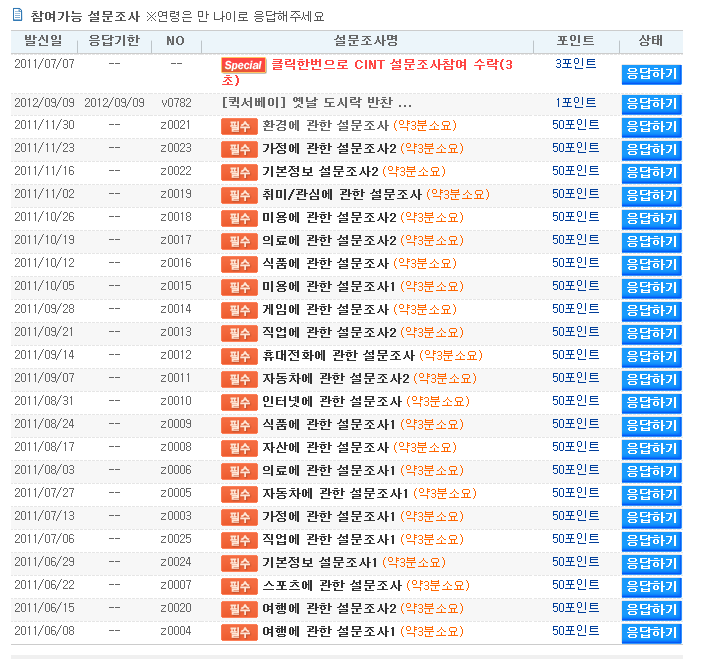This screenshot has height=659, width=702.
Task: Click 응답하기 for 자동차에 관한 설문조사2
Action: pyautogui.click(x=651, y=380)
